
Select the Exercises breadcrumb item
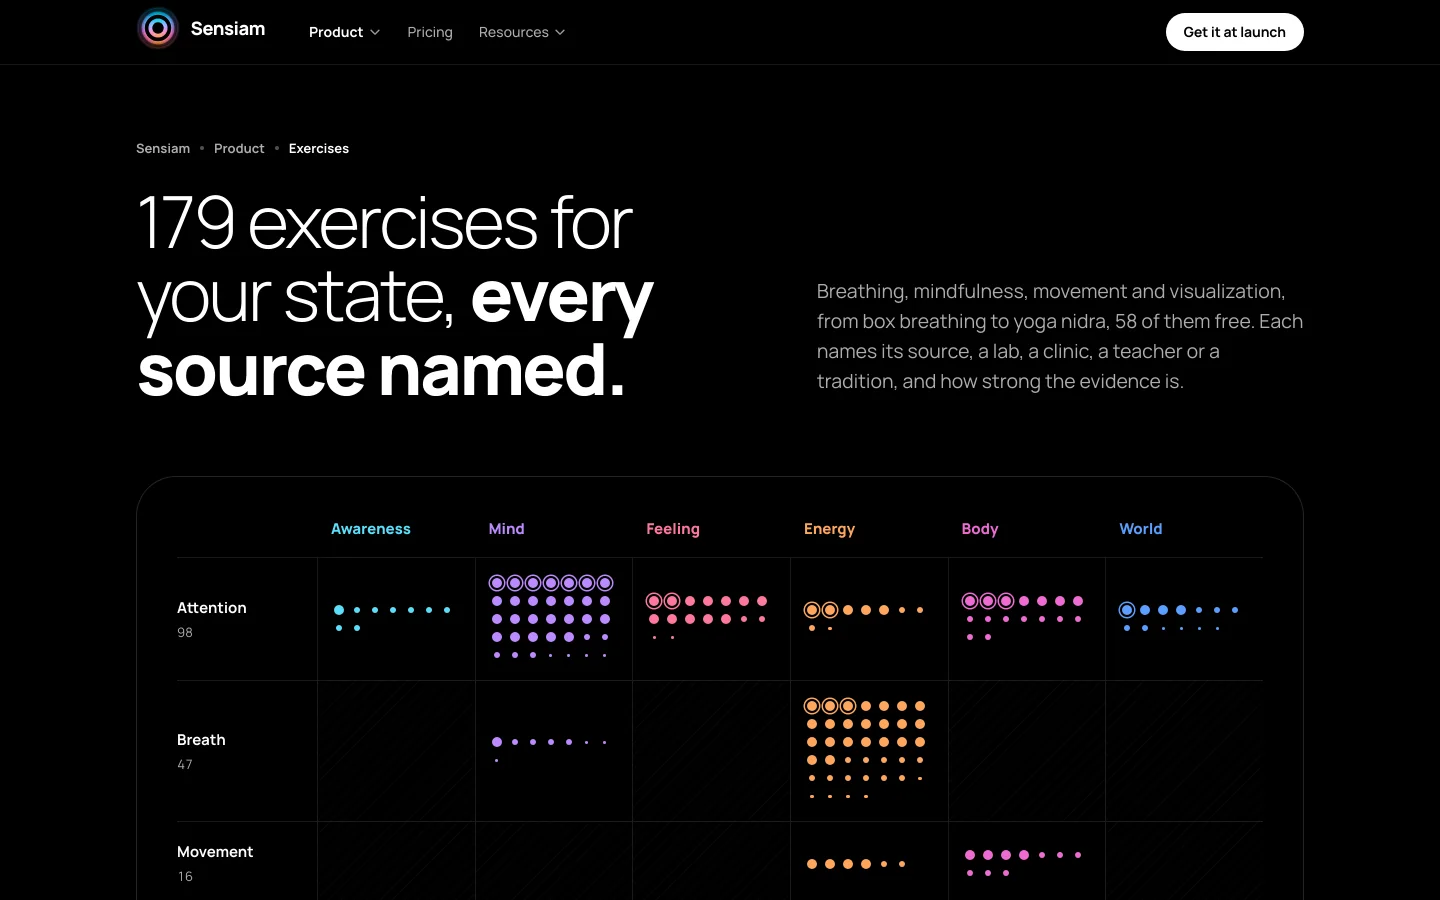point(319,148)
